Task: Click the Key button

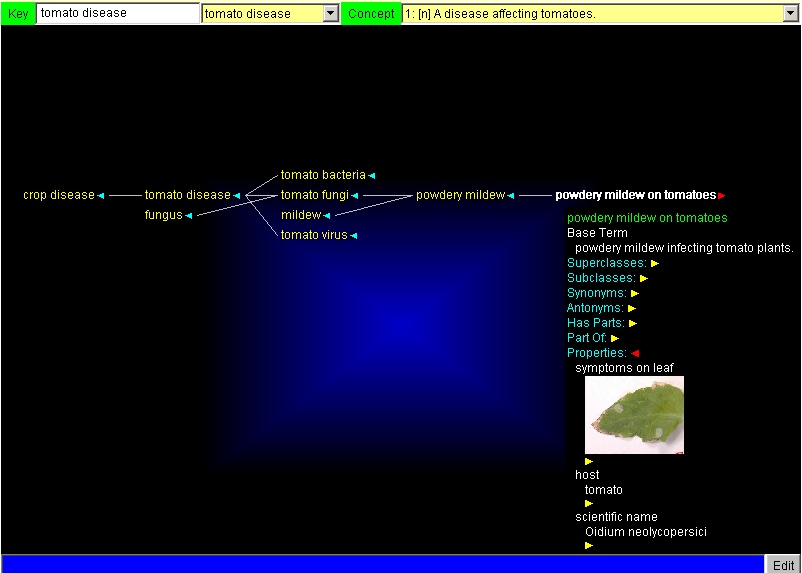Action: (18, 13)
